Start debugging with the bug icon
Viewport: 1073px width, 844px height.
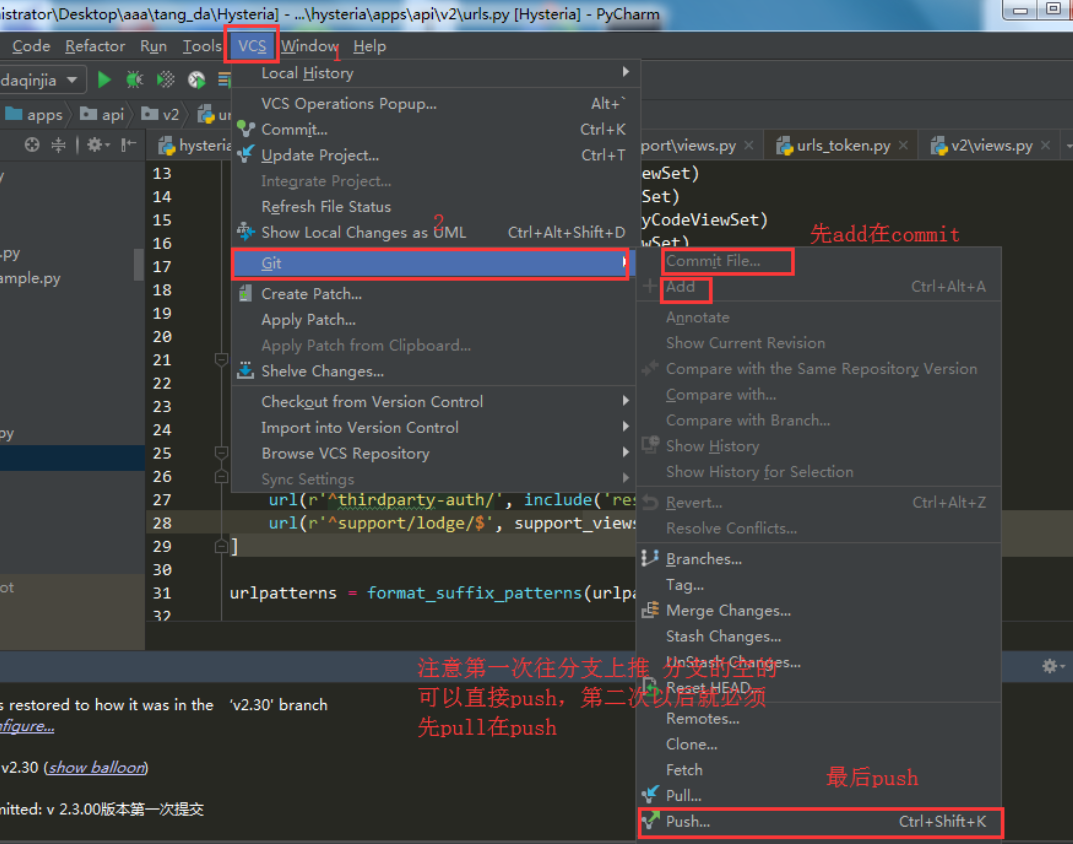(134, 80)
